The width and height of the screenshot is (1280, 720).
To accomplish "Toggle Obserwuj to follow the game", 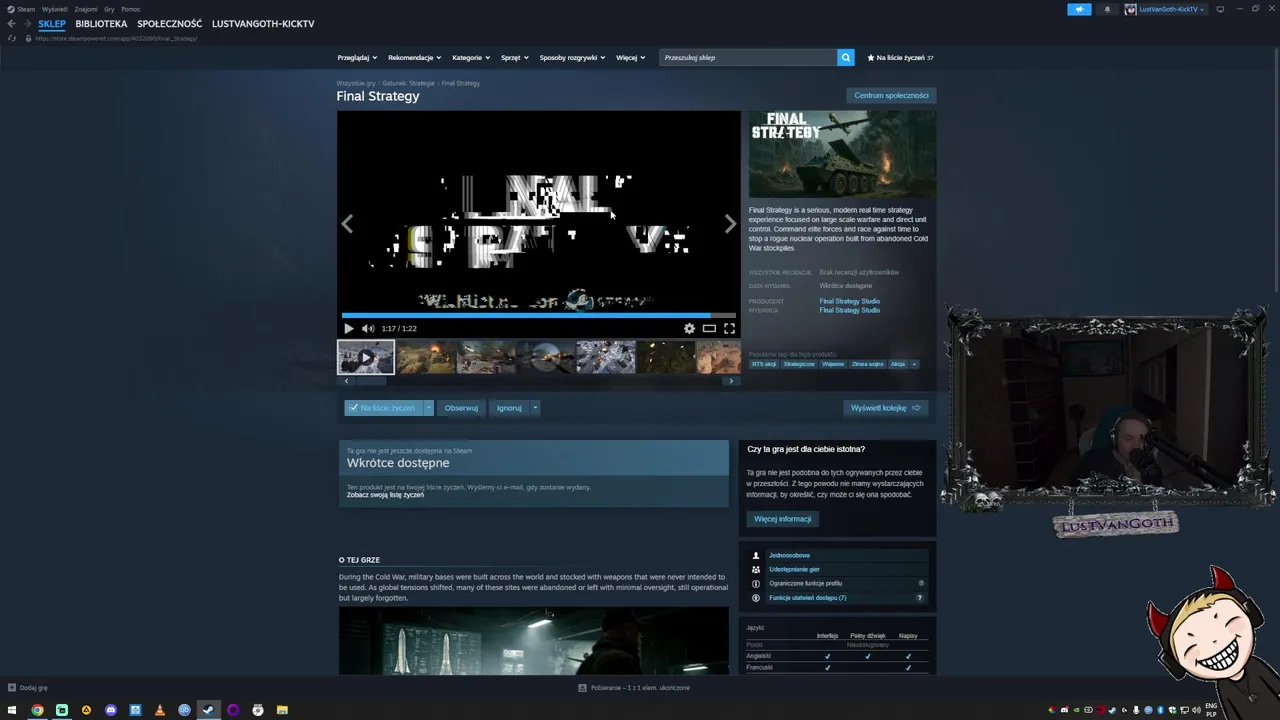I will coord(461,408).
